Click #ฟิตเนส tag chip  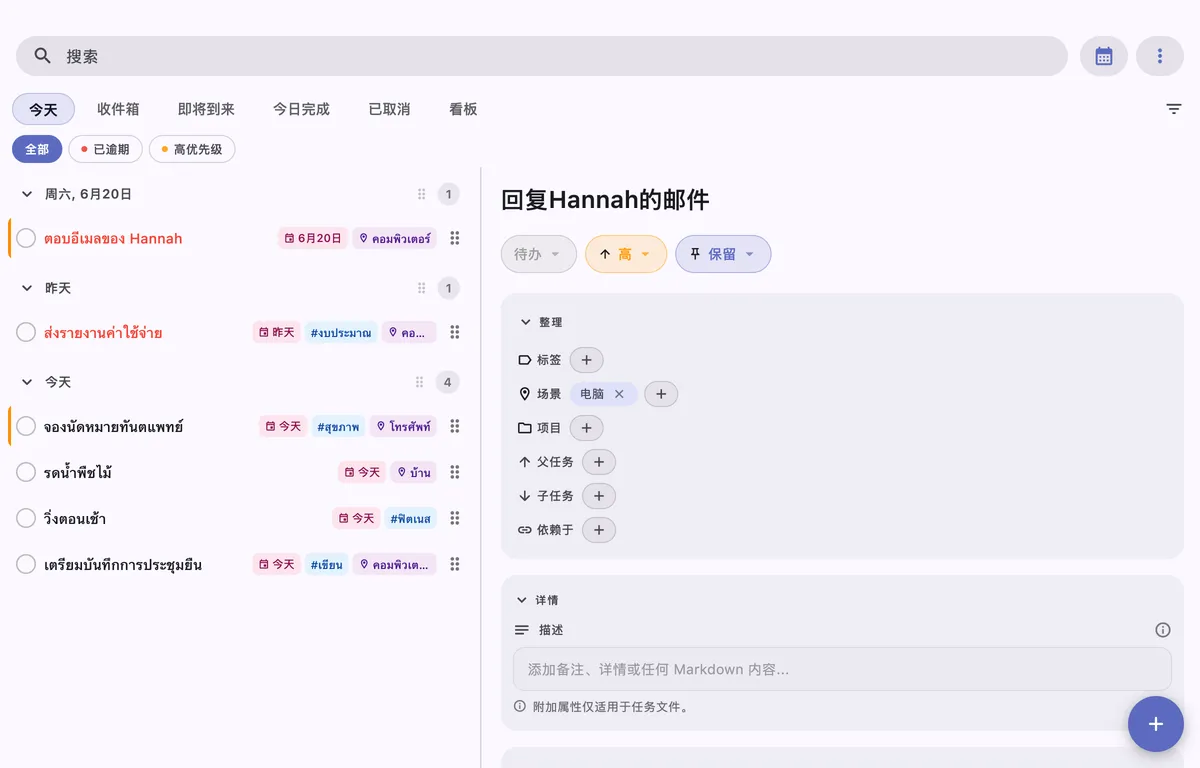pos(411,518)
